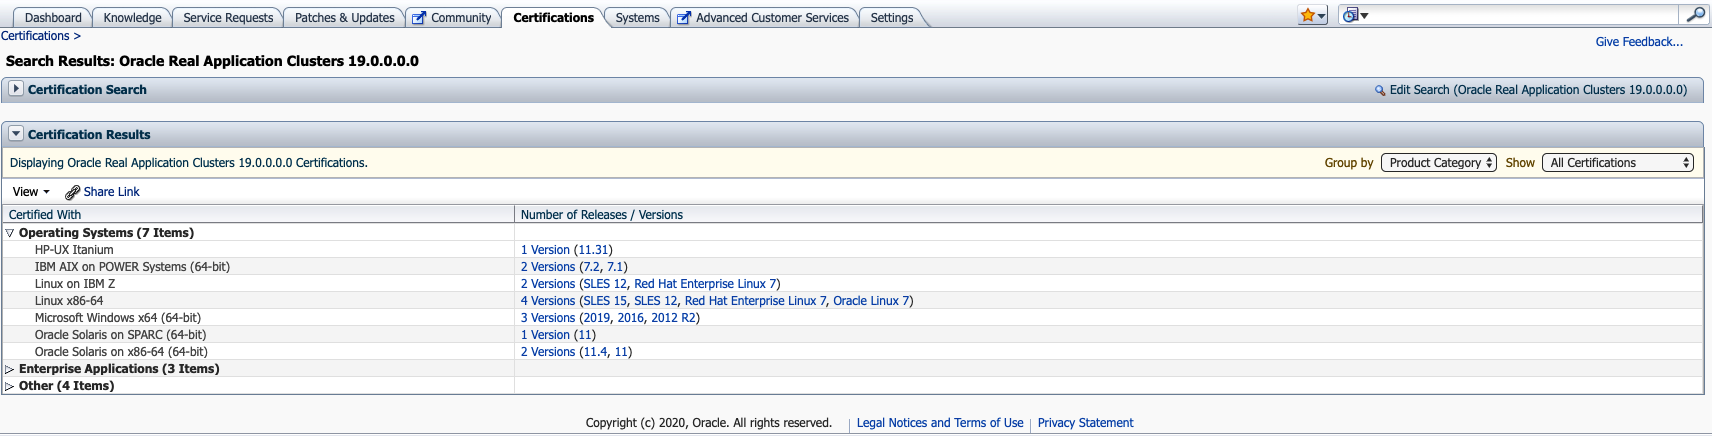
Task: Open the Settings tab
Action: coord(892,18)
